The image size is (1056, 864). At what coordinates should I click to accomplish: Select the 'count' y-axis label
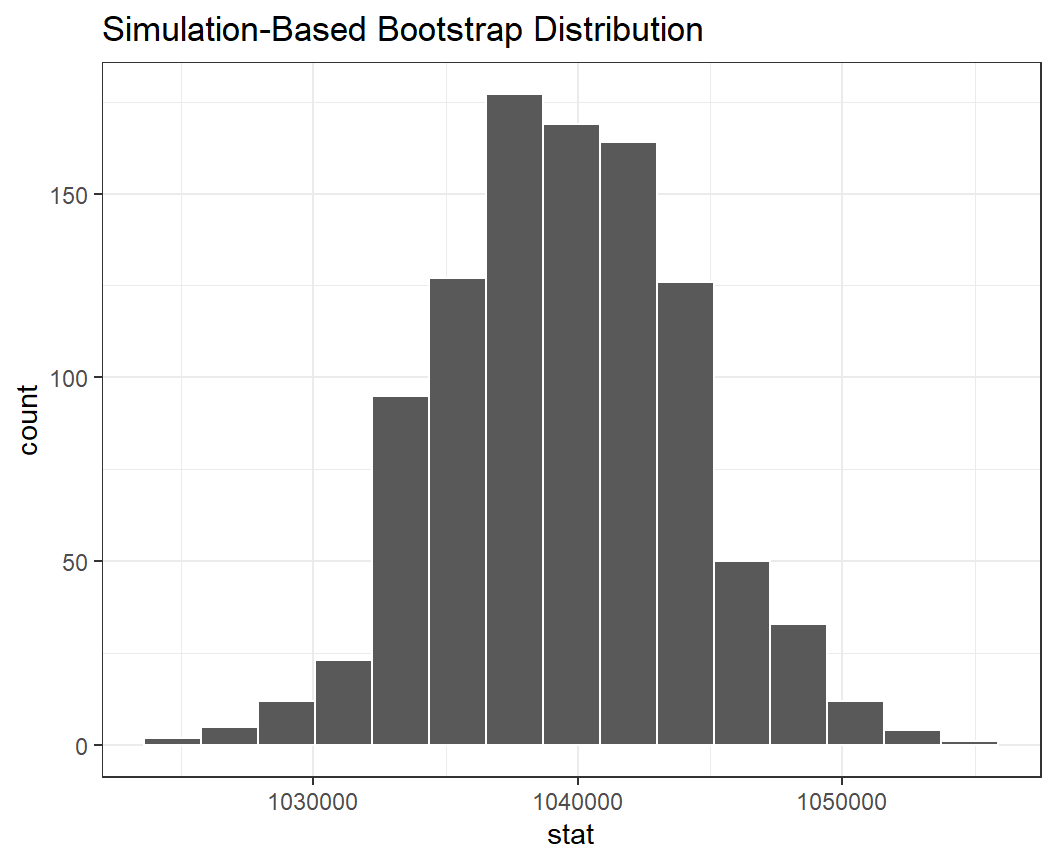29,419
